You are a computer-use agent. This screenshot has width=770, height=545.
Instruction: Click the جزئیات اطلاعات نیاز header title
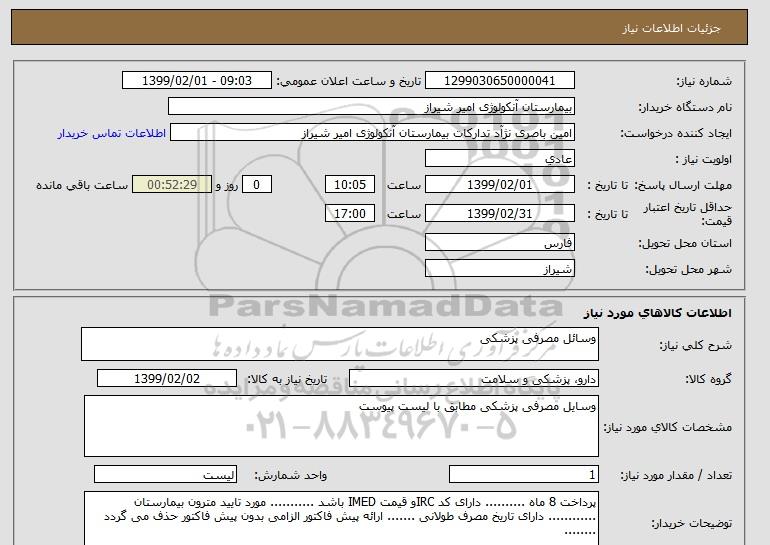[671, 28]
